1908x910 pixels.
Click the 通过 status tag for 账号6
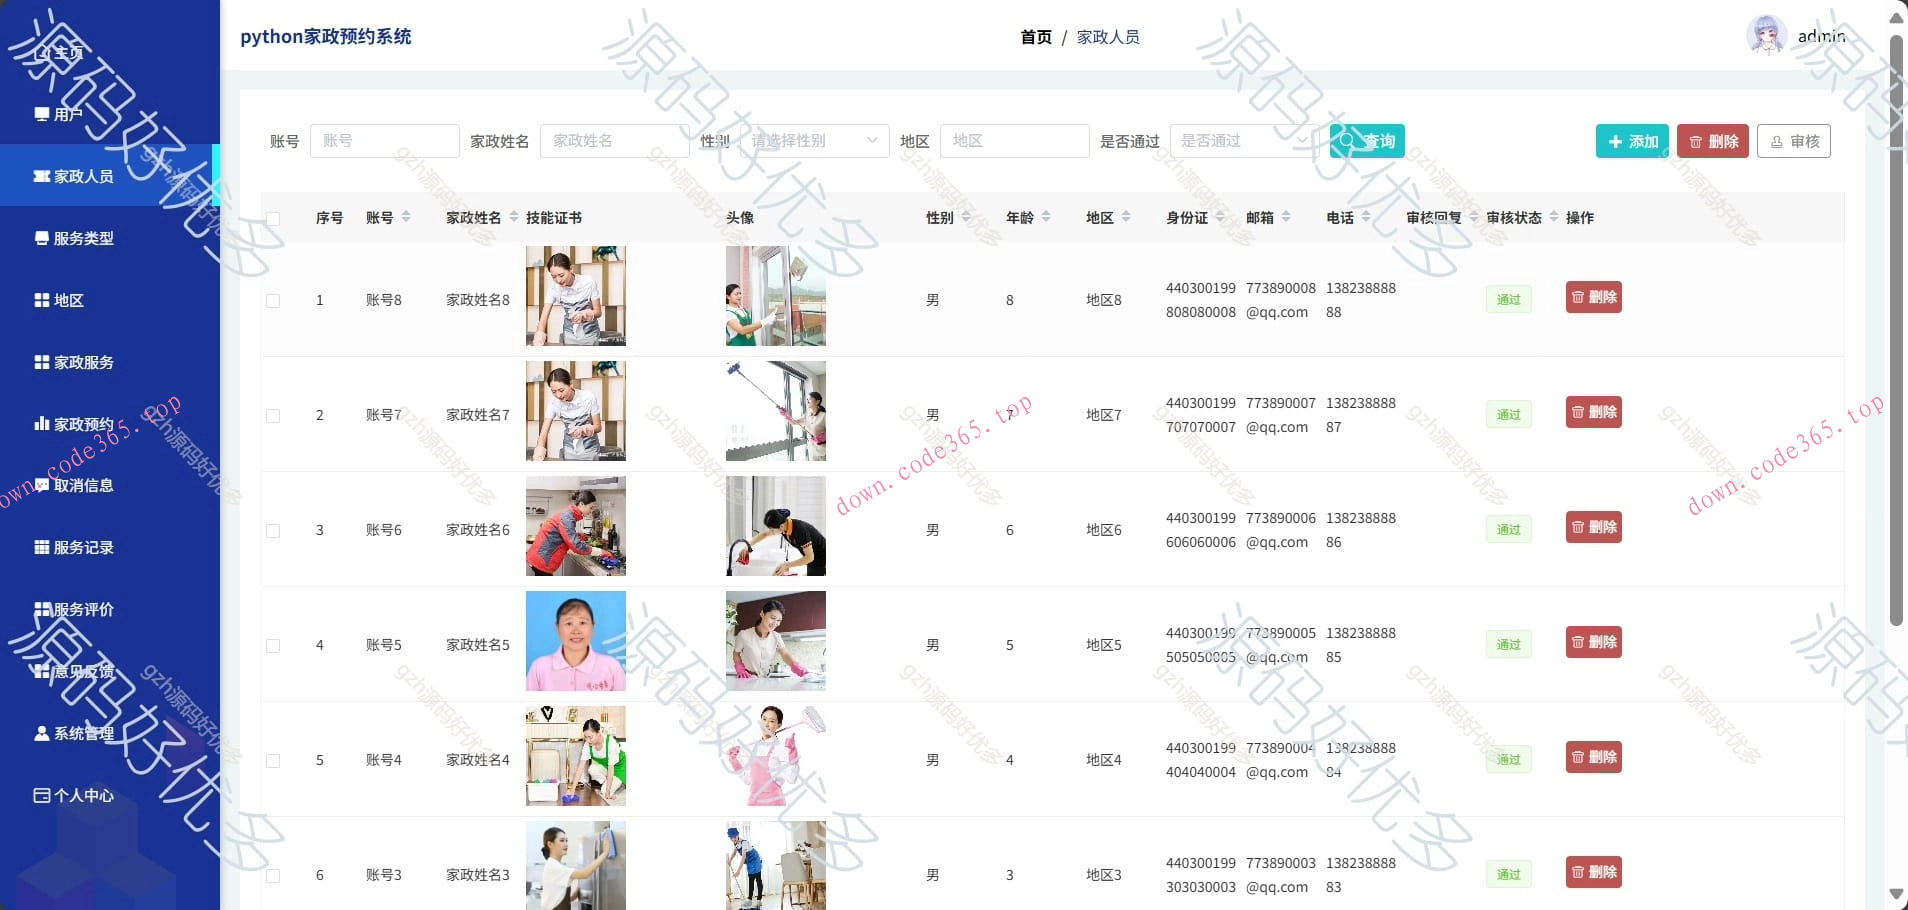(x=1508, y=529)
